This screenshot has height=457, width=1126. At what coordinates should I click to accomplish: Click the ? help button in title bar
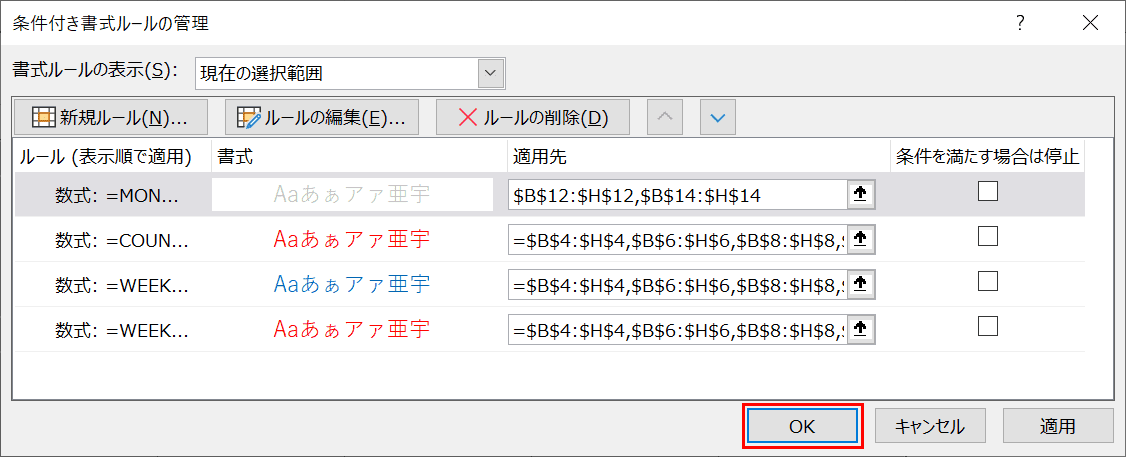[x=1020, y=23]
